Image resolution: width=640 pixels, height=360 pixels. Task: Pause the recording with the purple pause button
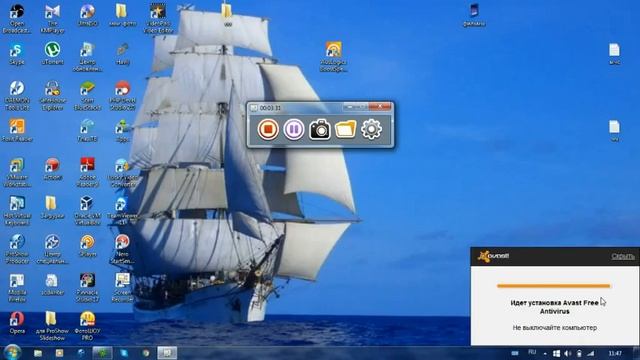click(294, 129)
